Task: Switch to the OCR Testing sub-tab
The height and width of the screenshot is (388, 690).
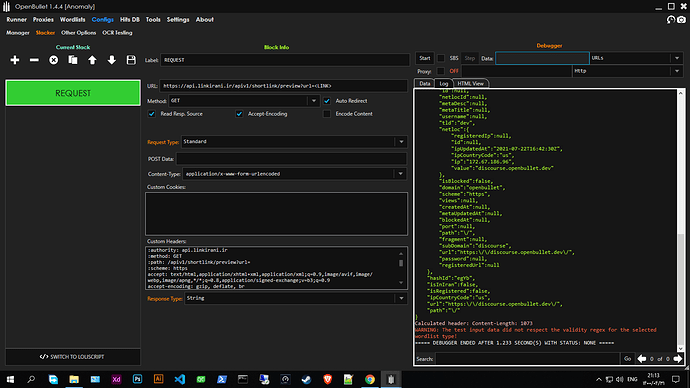Action: pos(117,33)
